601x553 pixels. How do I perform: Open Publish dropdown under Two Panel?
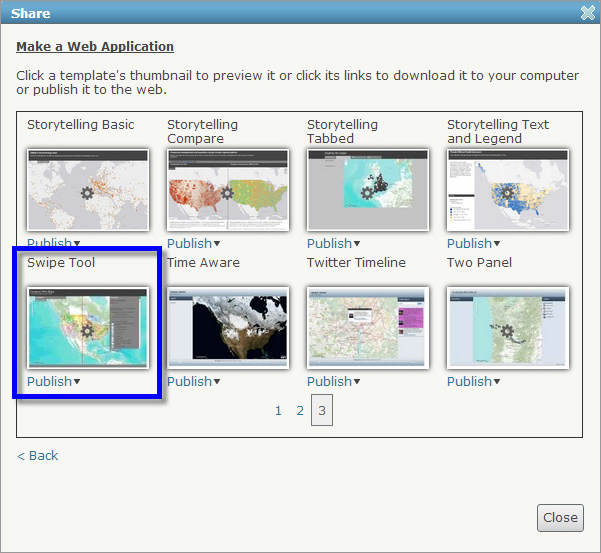(x=473, y=381)
